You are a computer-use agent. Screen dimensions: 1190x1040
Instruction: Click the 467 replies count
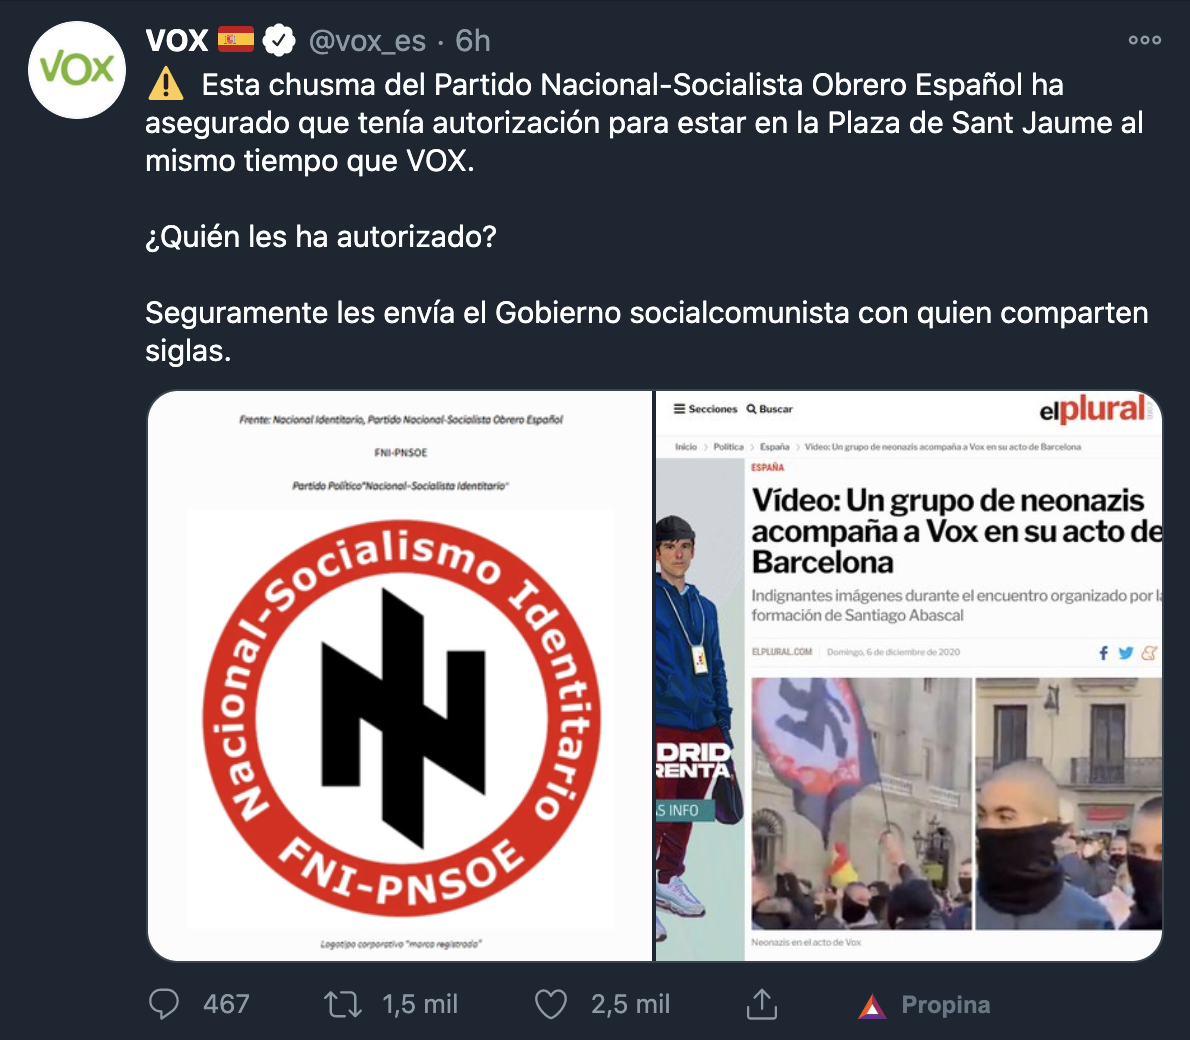point(226,1004)
